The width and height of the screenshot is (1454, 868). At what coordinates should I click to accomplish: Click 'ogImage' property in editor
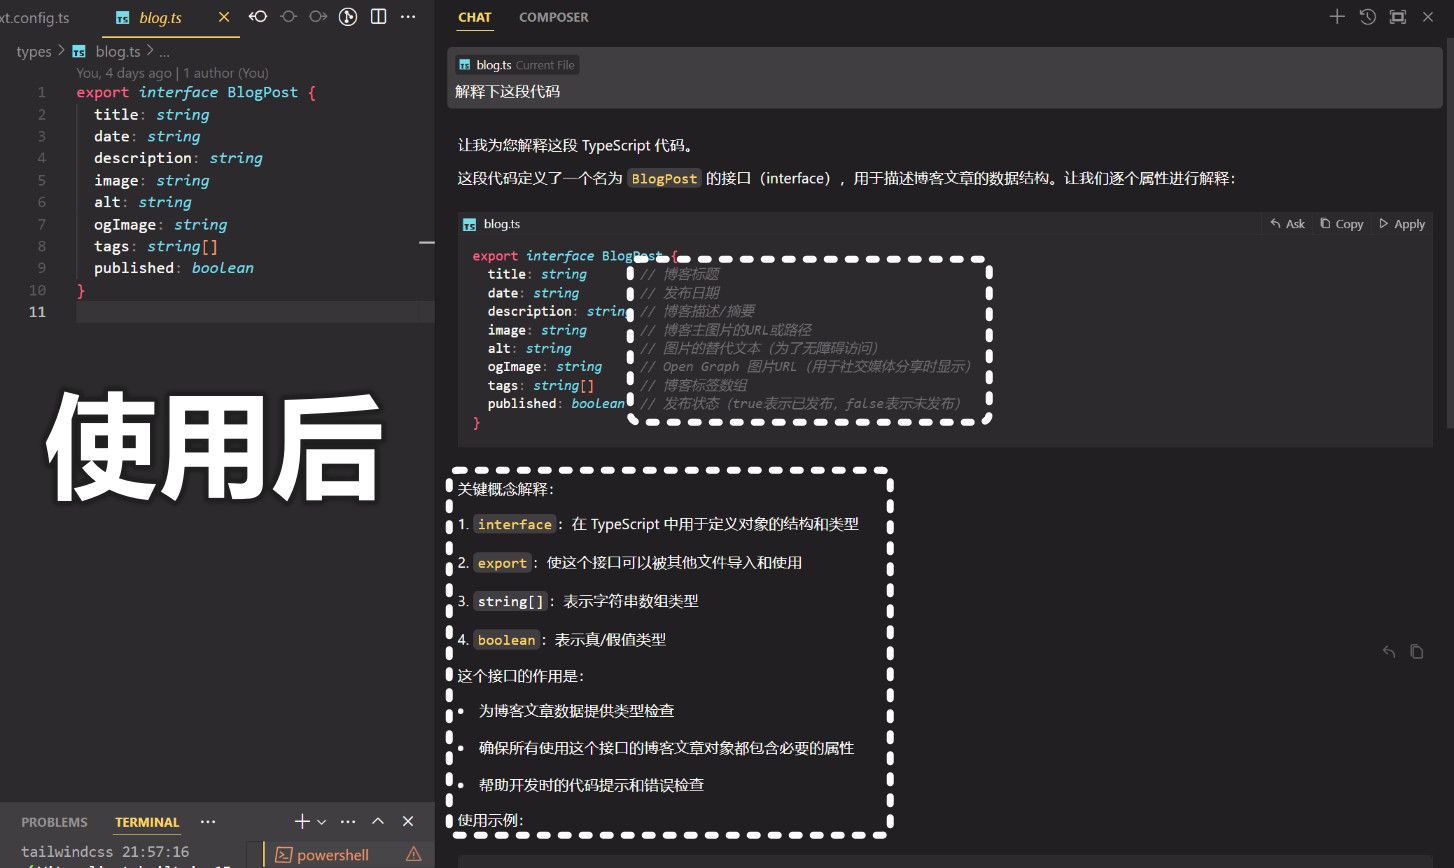(125, 224)
